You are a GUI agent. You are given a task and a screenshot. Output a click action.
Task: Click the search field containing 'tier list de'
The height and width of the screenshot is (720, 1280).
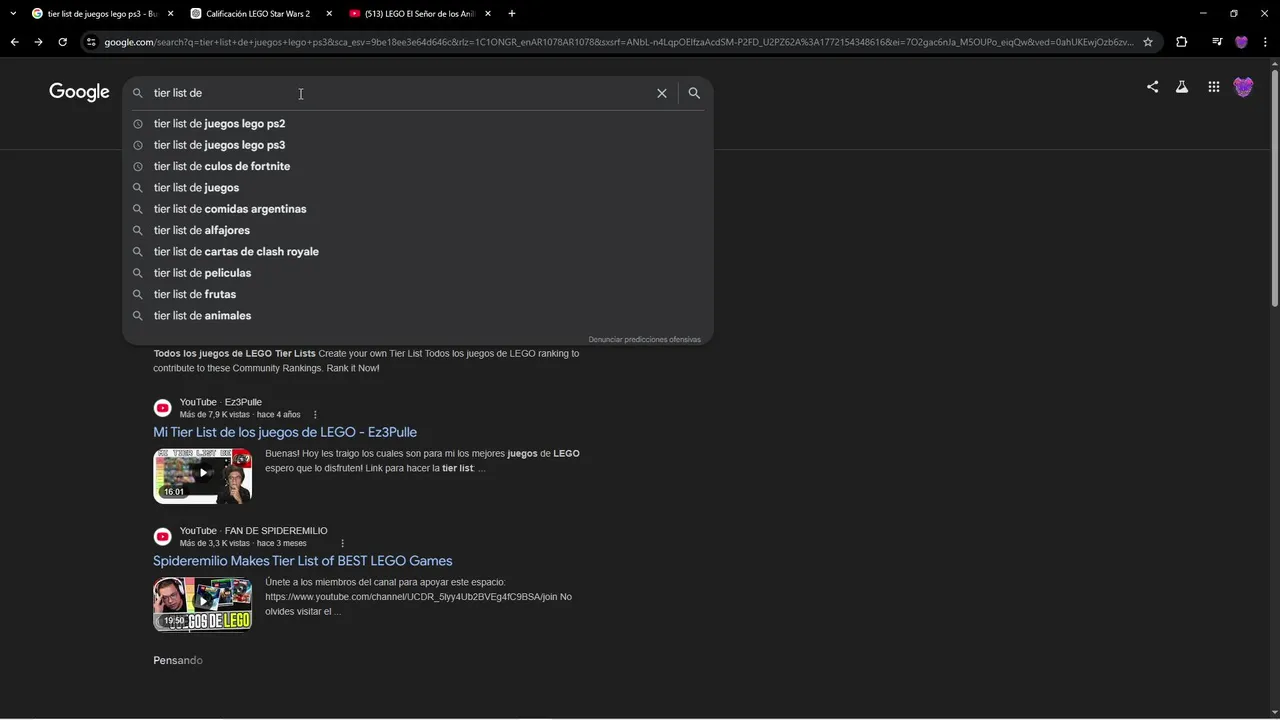click(x=400, y=93)
